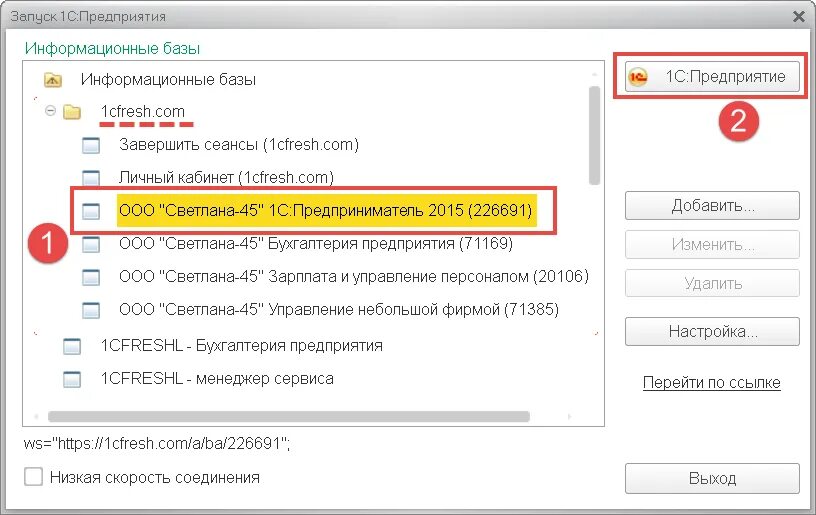Click the Изменить... button
816x515 pixels.
click(x=712, y=244)
